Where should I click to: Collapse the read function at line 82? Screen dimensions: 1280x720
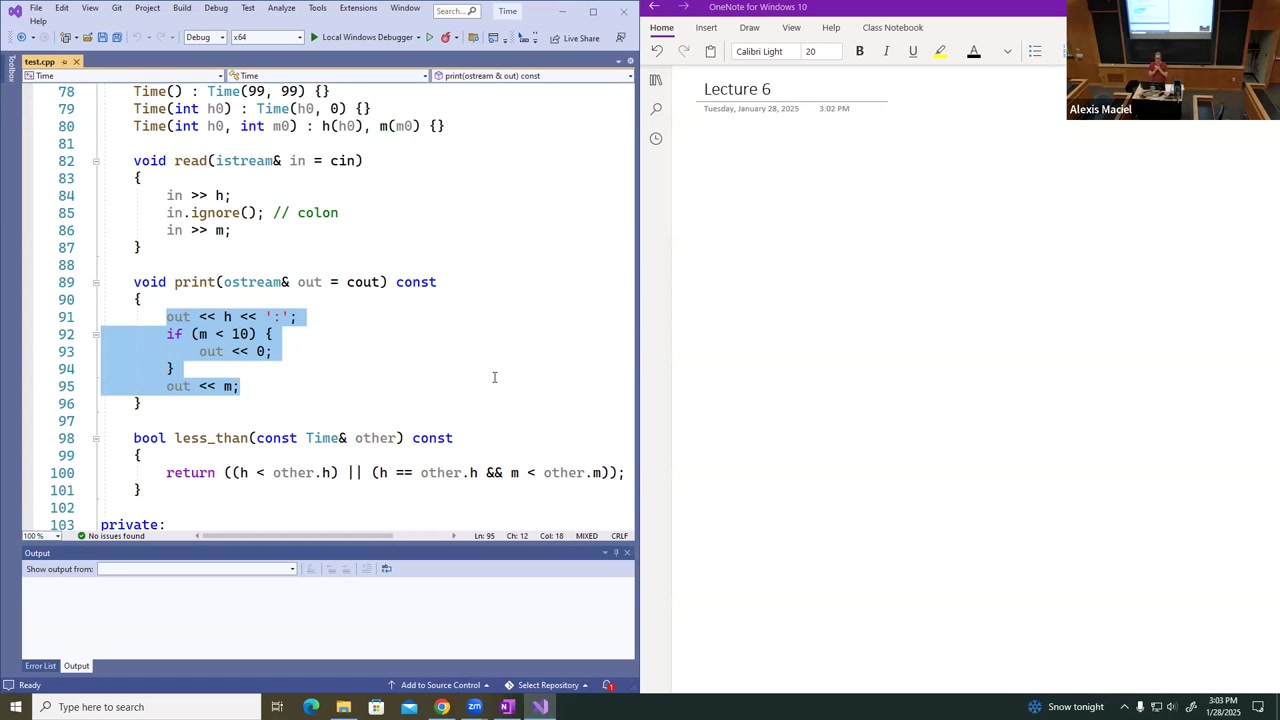[96, 161]
